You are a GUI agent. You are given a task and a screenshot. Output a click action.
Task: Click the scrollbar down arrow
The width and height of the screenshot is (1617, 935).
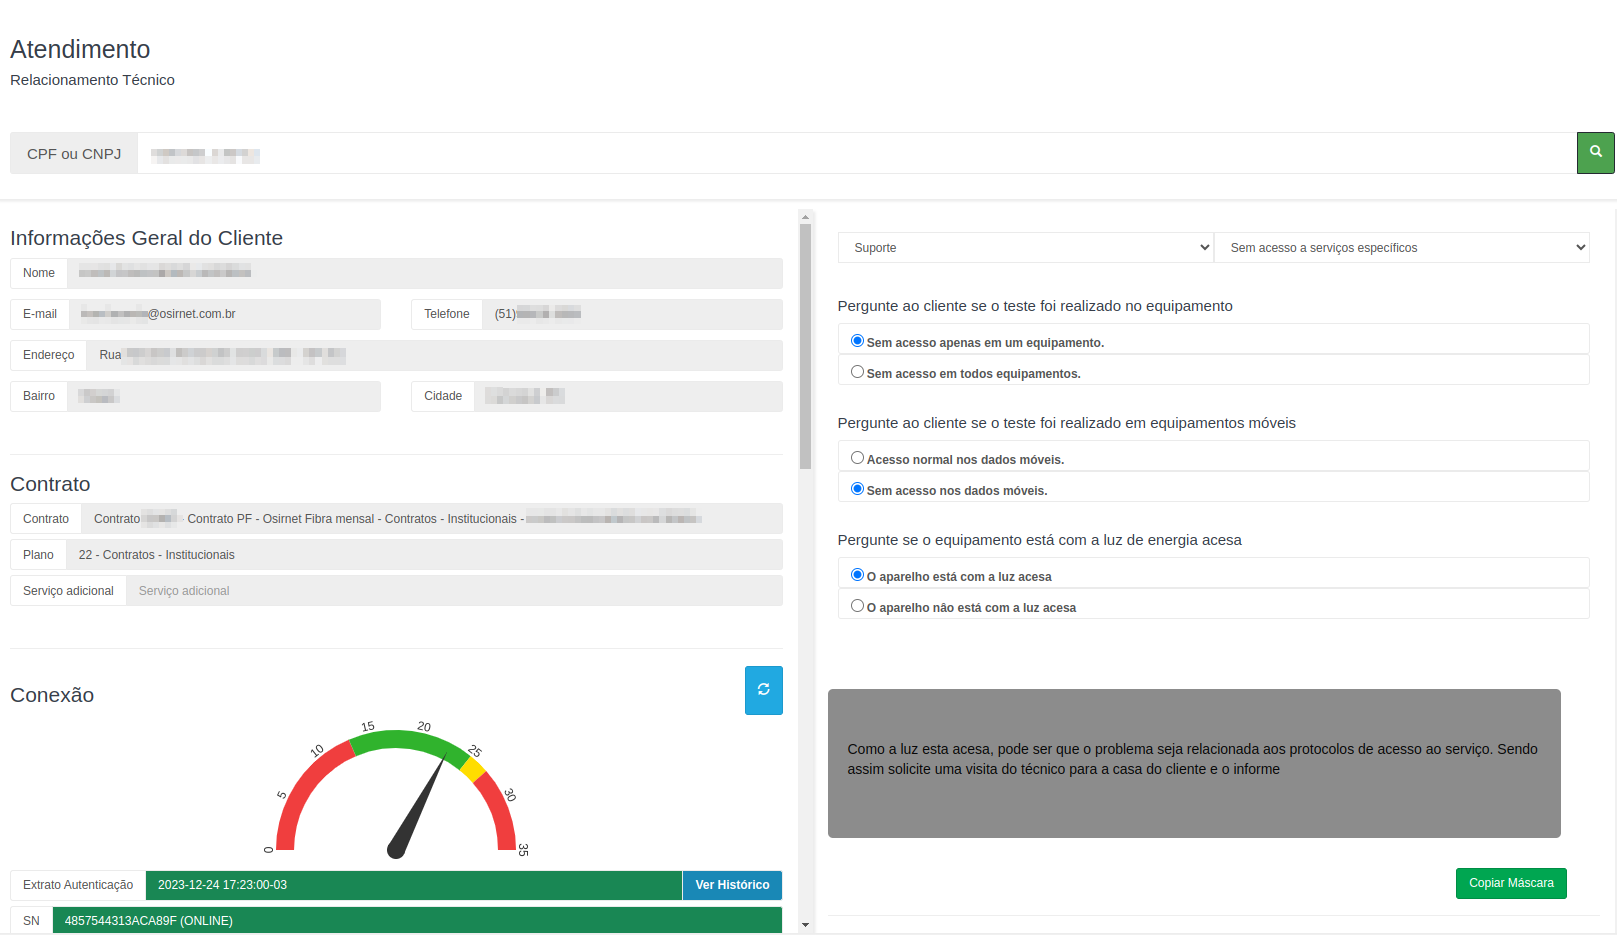[x=805, y=925]
